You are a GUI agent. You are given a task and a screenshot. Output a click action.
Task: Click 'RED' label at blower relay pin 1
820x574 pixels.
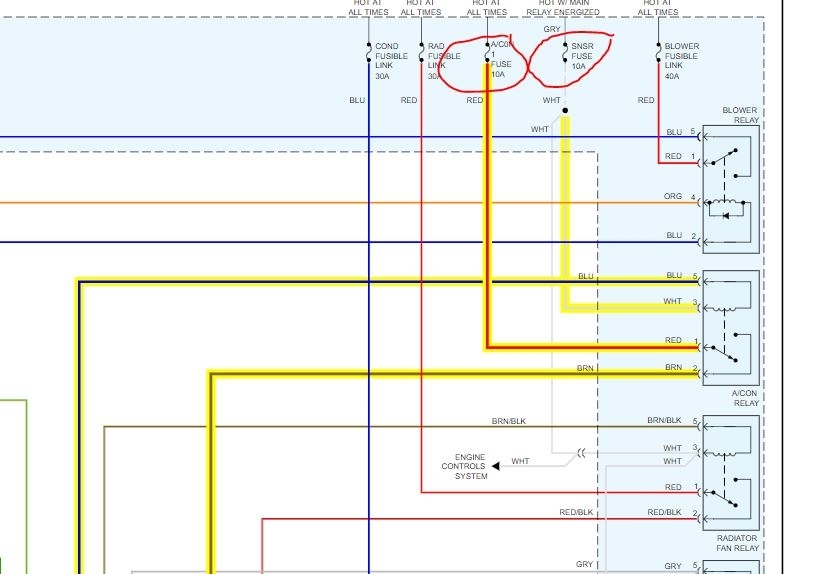click(674, 156)
